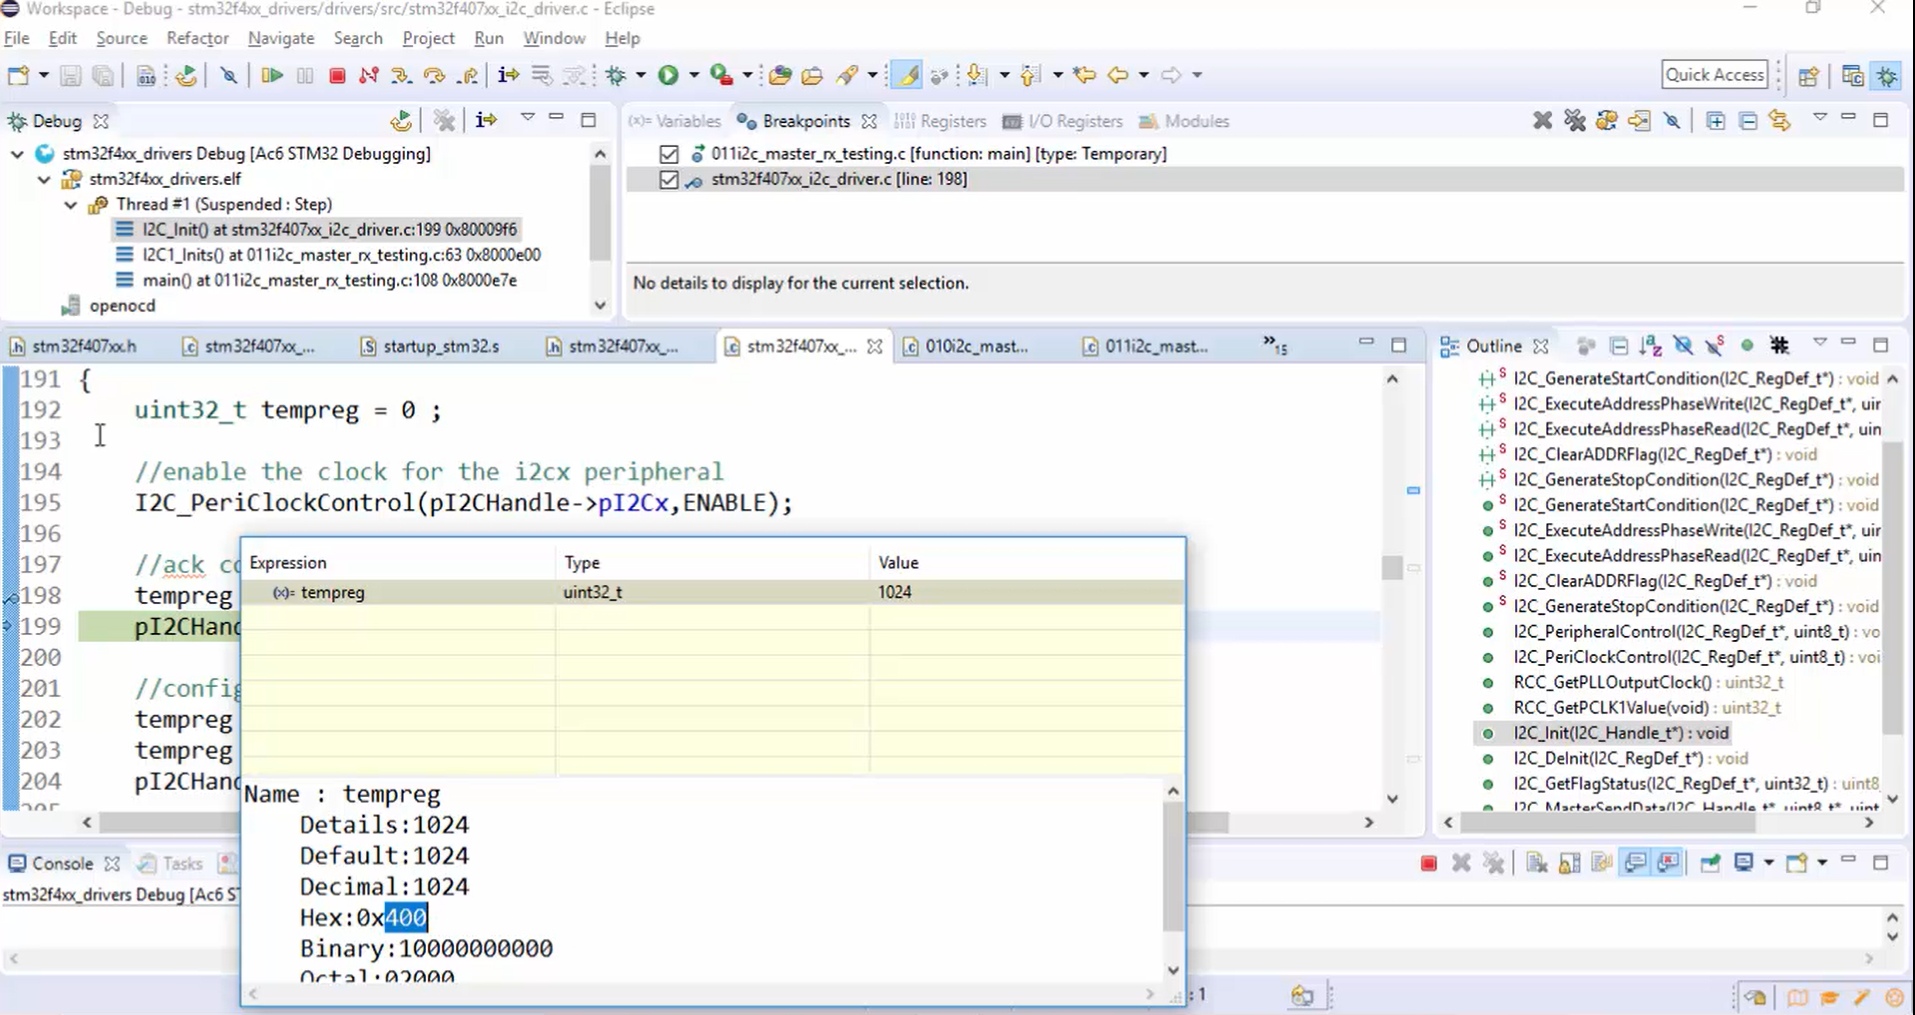Click the Suspend button in toolbar

[x=305, y=75]
